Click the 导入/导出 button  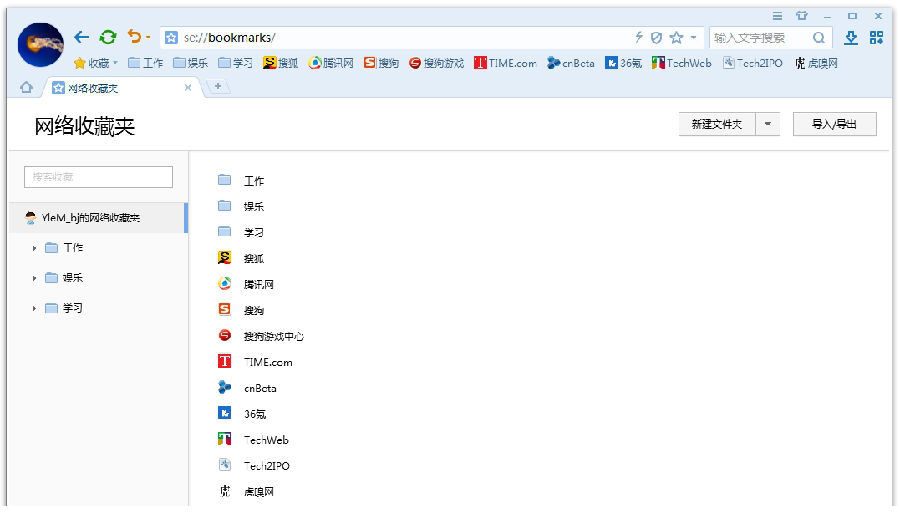point(834,124)
